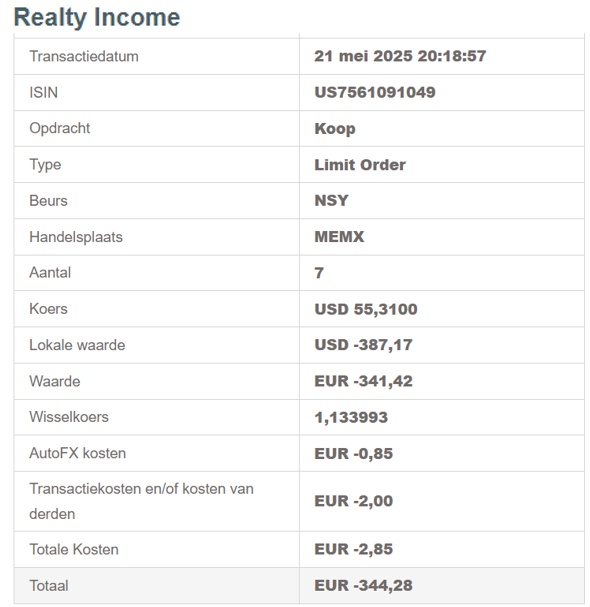Image resolution: width=590 pixels, height=607 pixels.
Task: Select the Waarde amount EUR -341,42
Action: (x=363, y=381)
